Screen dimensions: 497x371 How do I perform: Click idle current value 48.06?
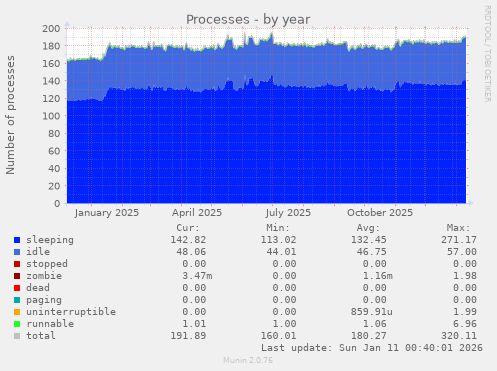point(191,252)
